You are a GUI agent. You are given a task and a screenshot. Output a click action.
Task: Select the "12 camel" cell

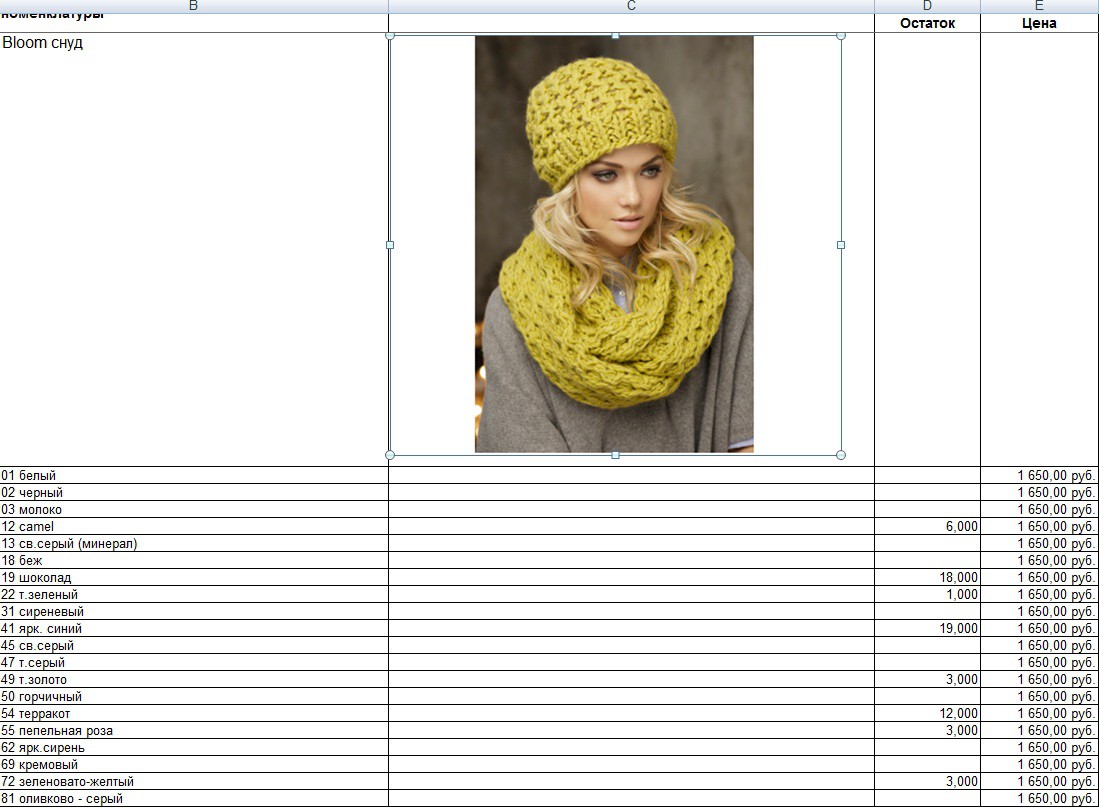(193, 527)
